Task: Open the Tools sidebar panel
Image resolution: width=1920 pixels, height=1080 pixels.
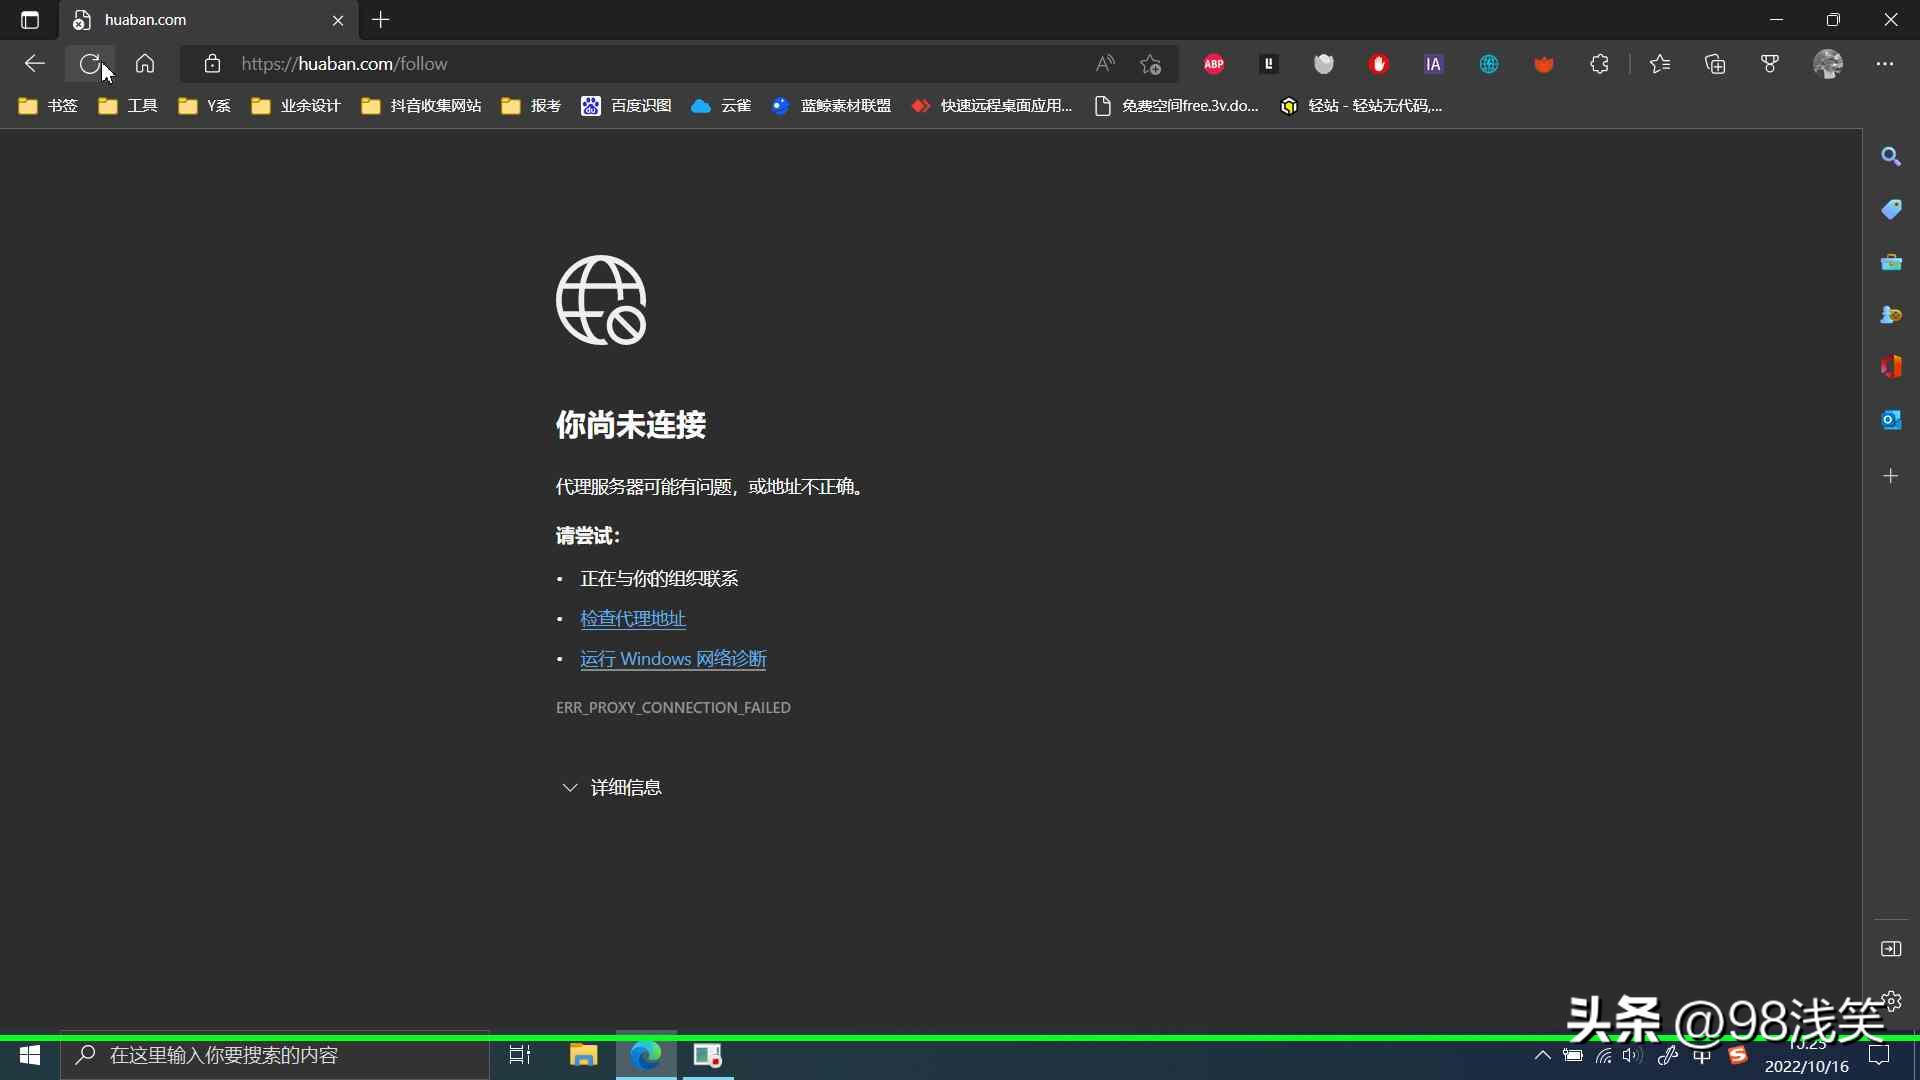Action: tap(1893, 262)
